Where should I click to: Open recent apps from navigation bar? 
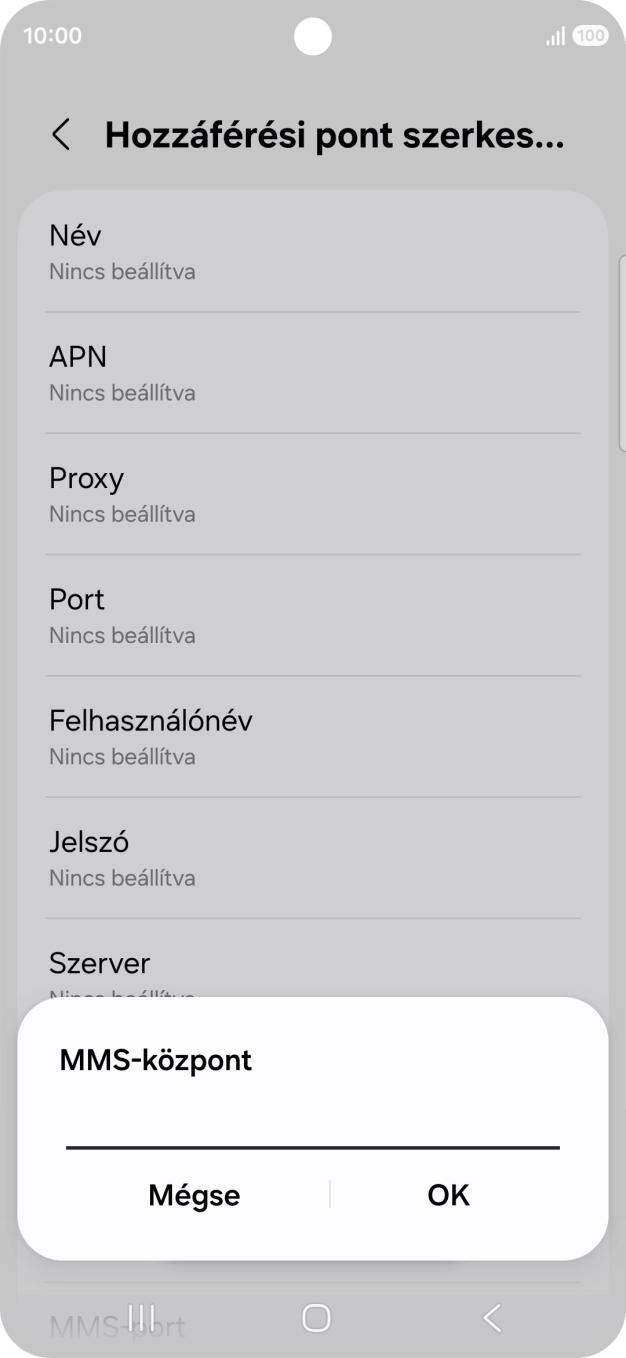coord(140,1318)
